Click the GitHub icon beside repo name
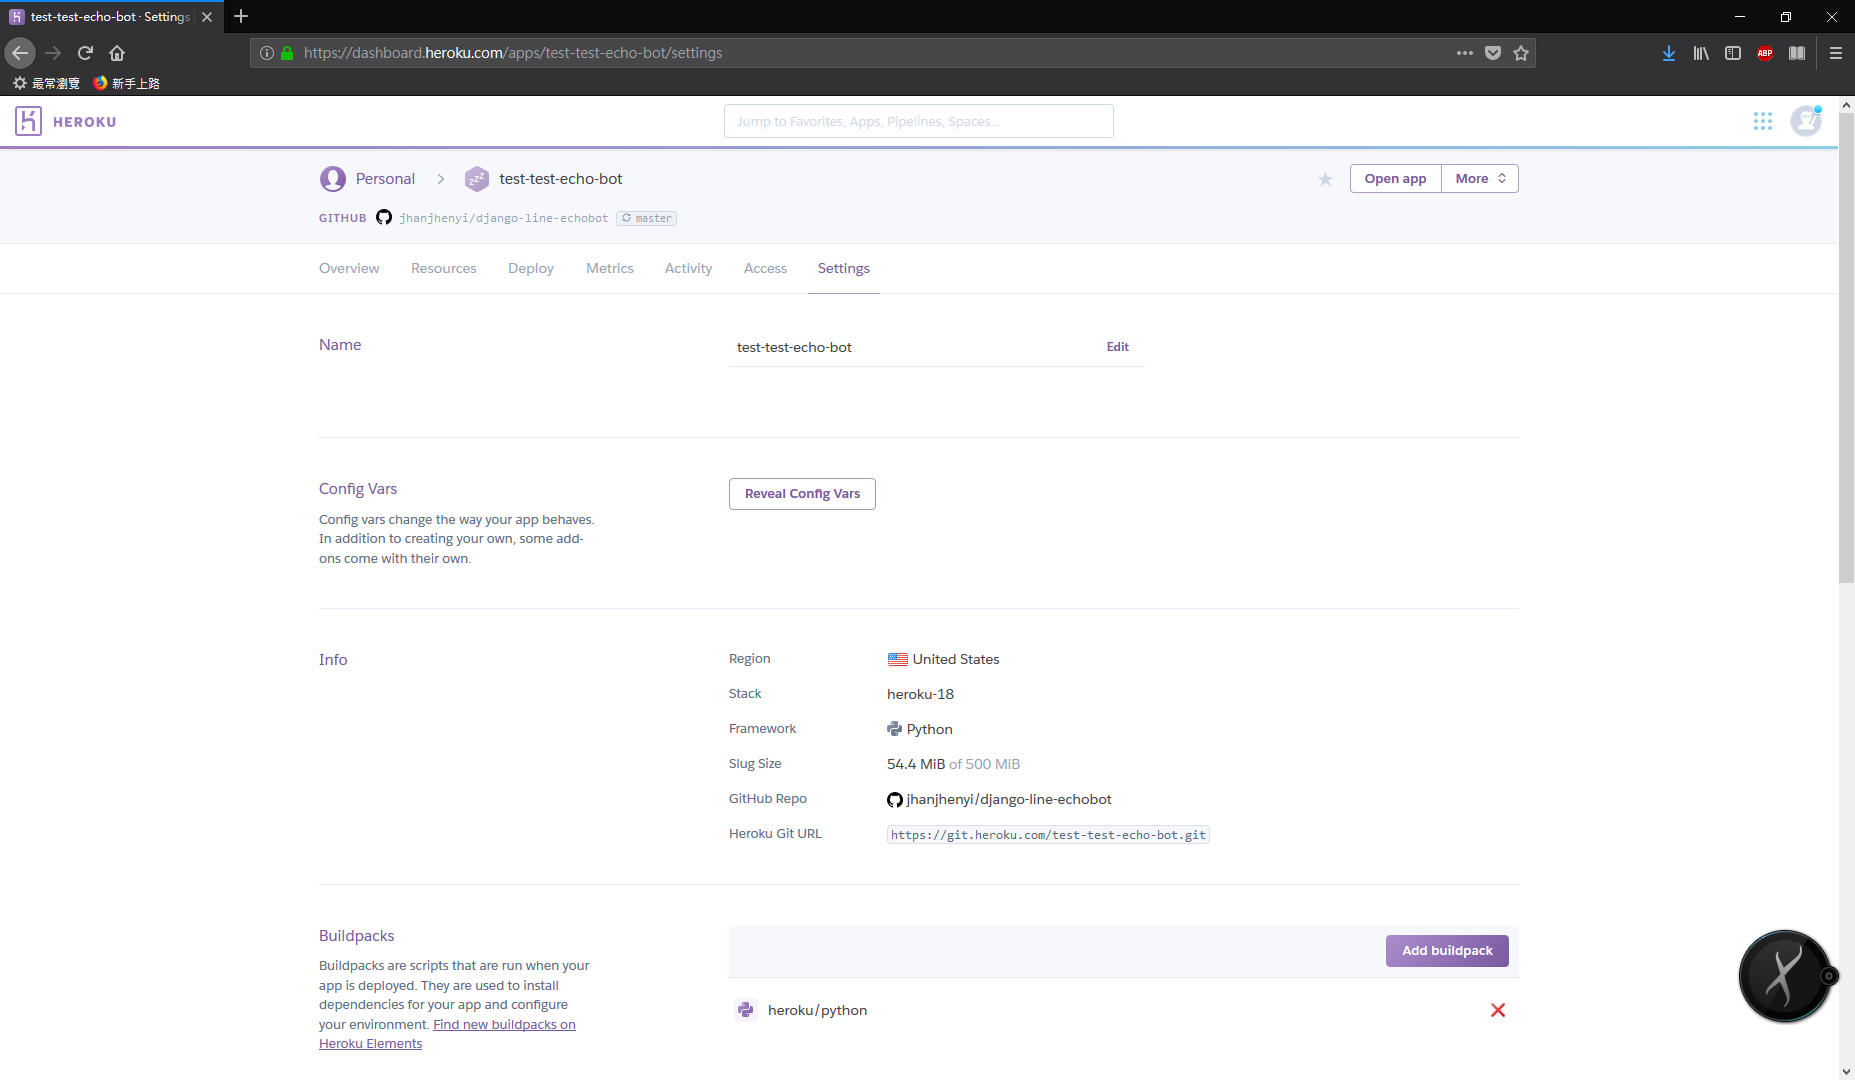 pos(895,800)
